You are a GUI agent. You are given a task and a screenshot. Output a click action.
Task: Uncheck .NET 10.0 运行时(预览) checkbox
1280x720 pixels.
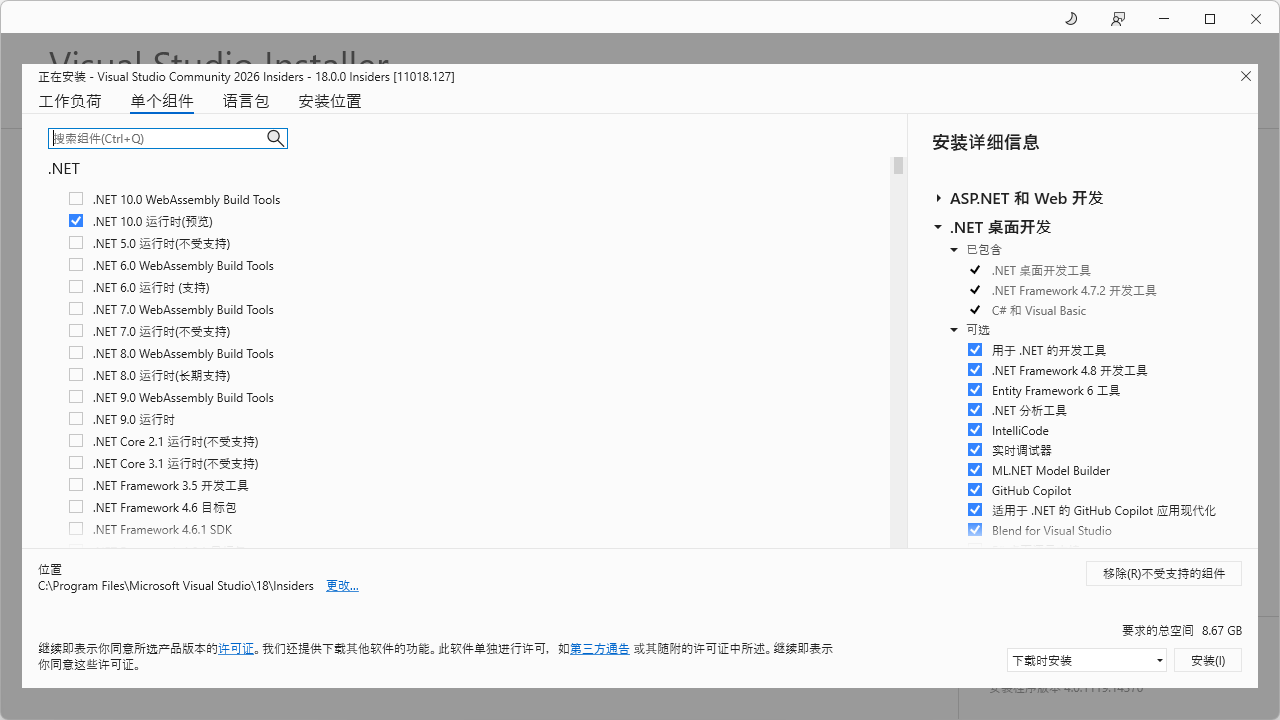[76, 221]
